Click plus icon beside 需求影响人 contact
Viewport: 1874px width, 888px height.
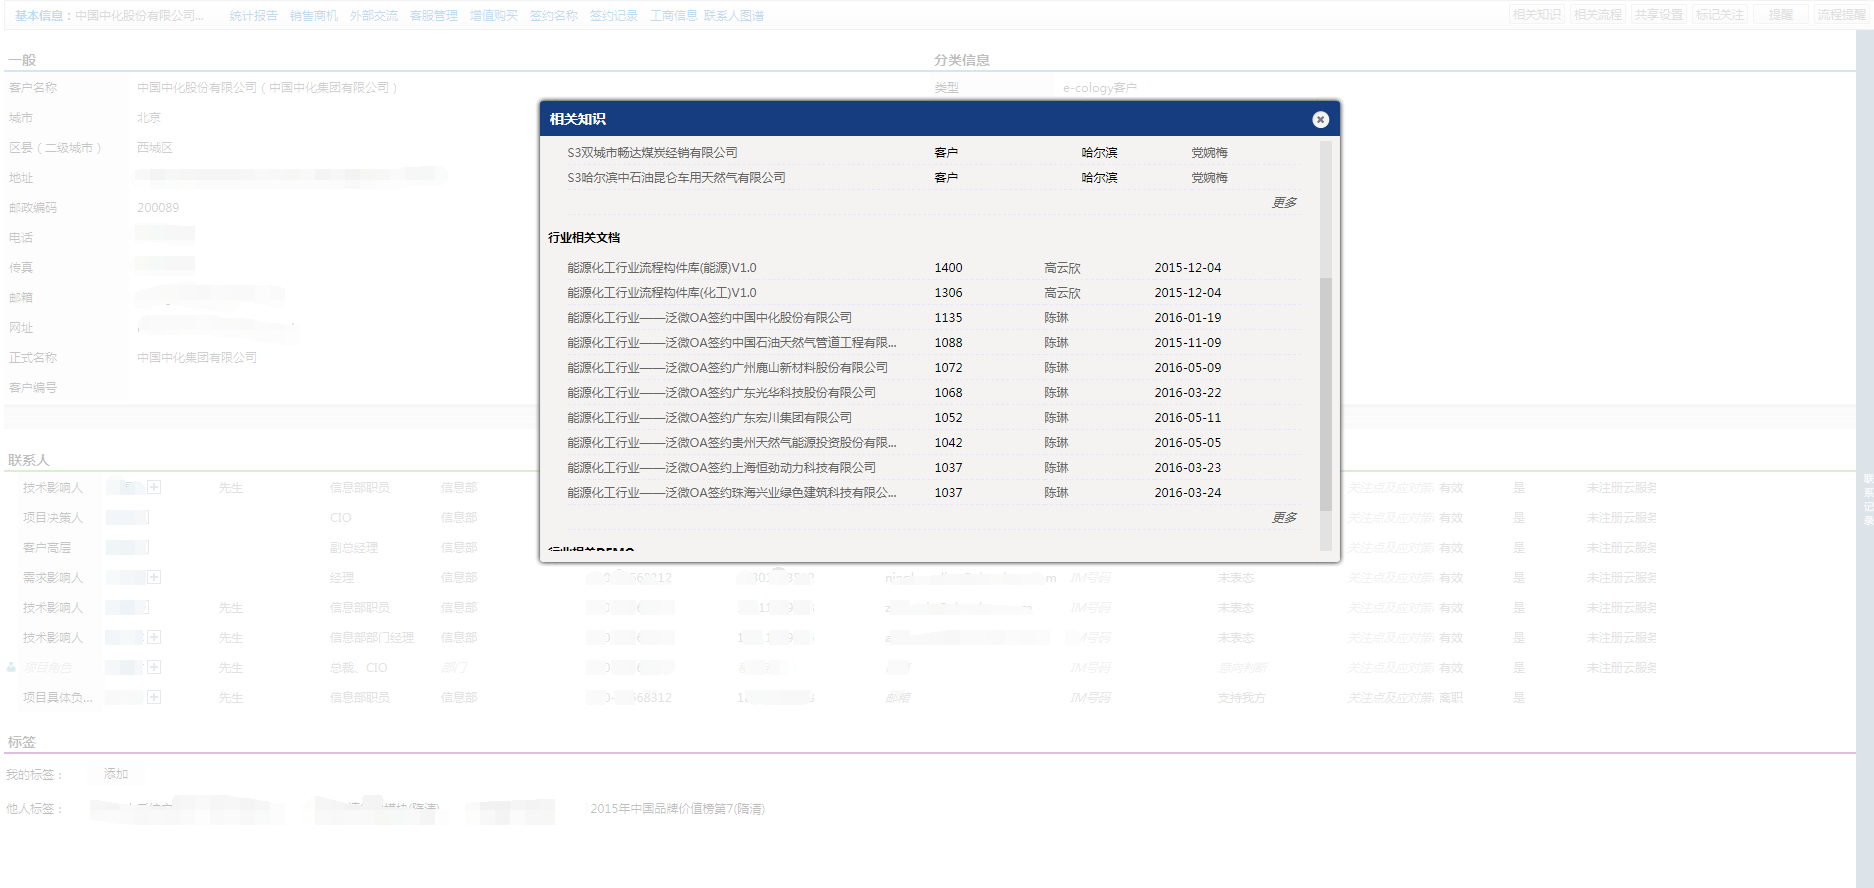point(154,577)
